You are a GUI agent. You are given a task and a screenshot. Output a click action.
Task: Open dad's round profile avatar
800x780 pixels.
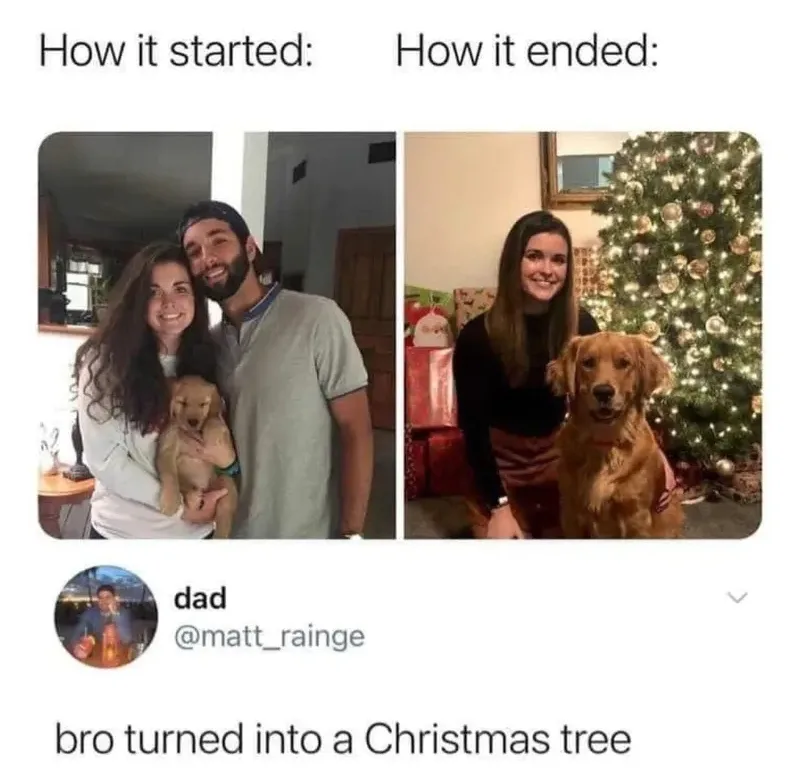click(106, 617)
